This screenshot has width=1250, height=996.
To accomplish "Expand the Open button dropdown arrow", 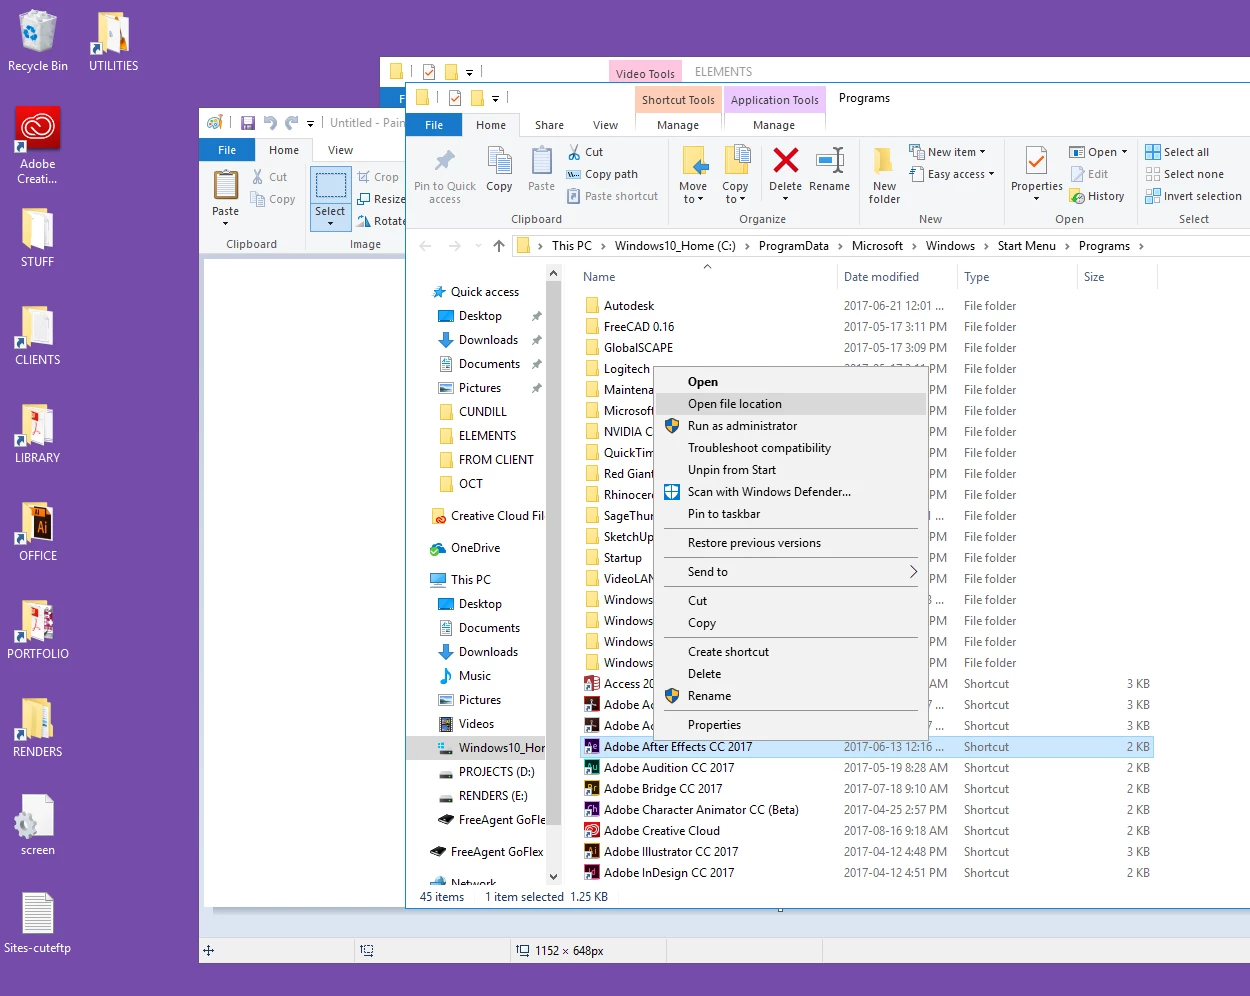I will [1124, 152].
